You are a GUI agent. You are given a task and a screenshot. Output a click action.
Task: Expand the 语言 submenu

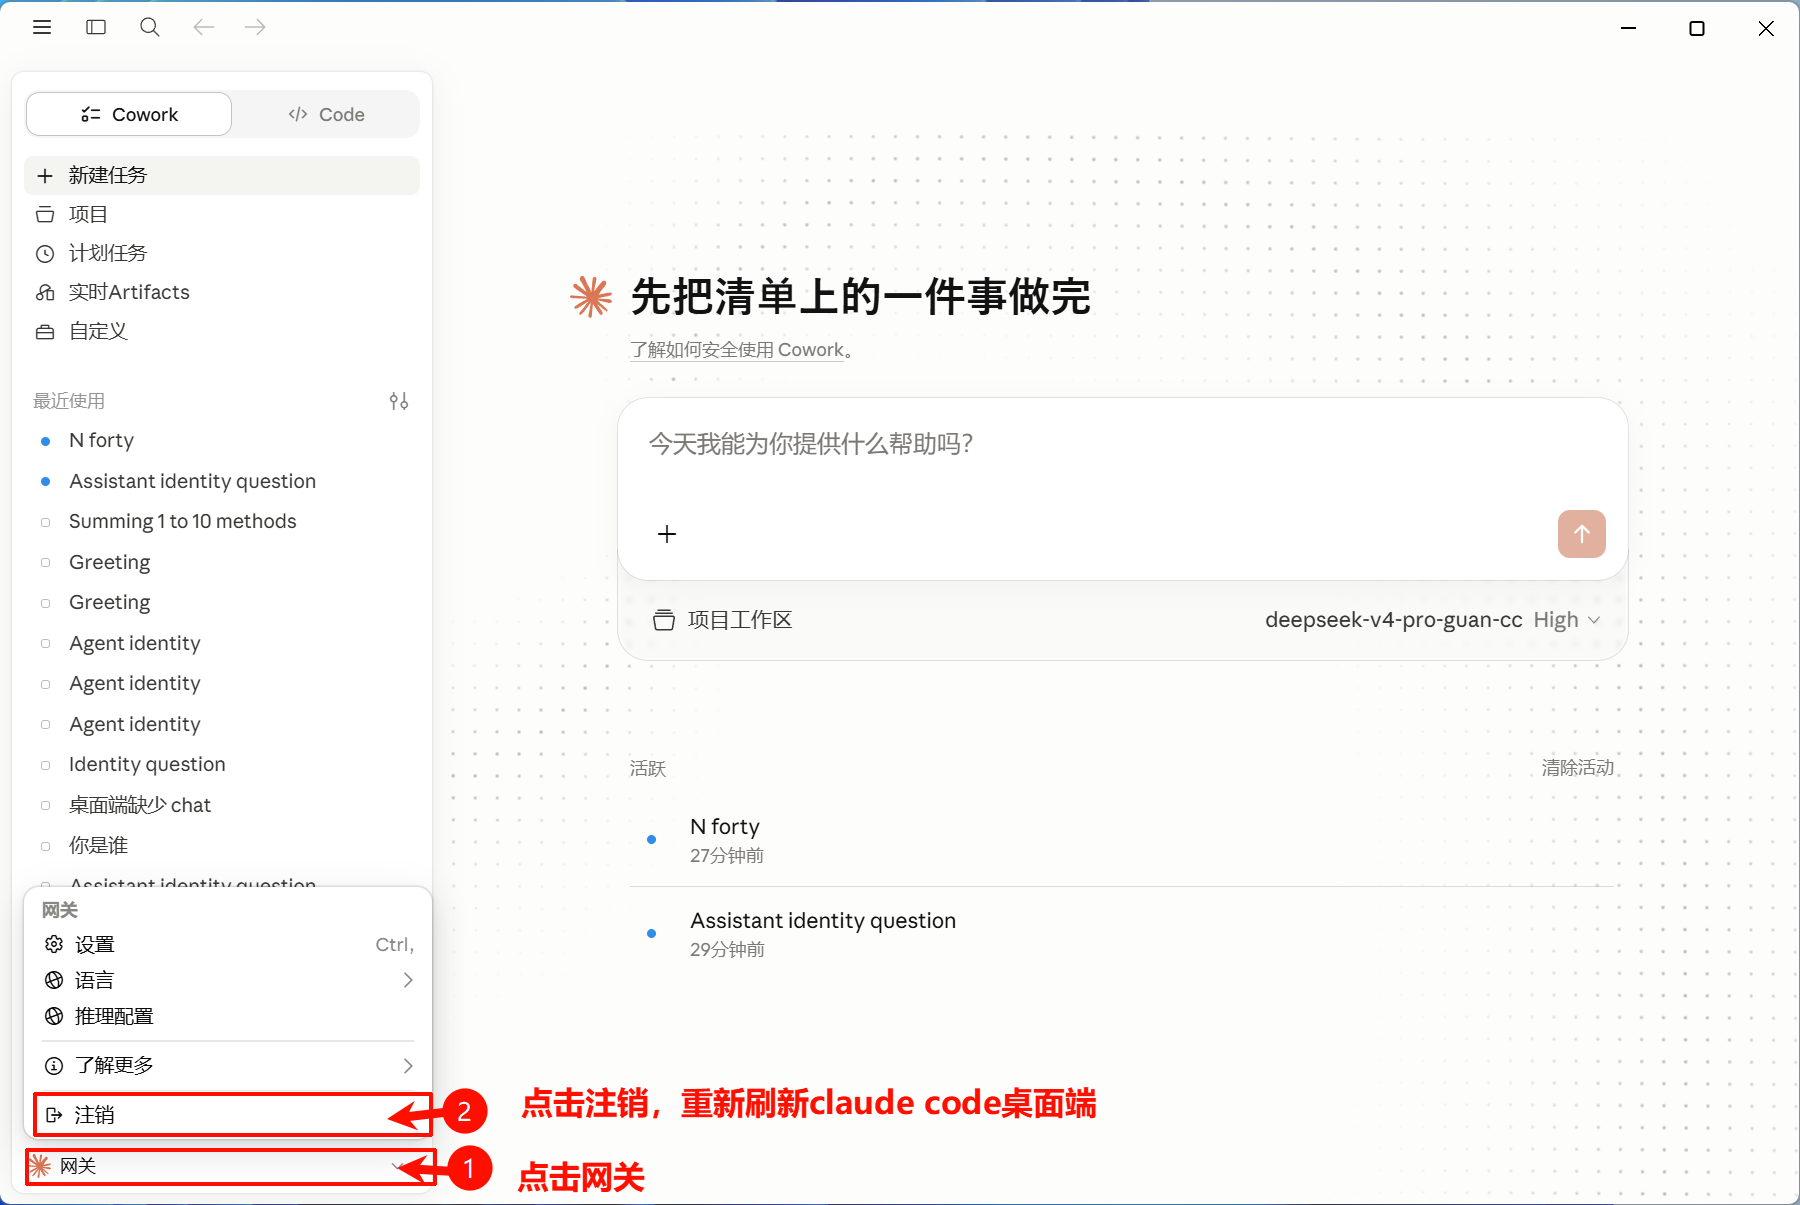[x=228, y=980]
